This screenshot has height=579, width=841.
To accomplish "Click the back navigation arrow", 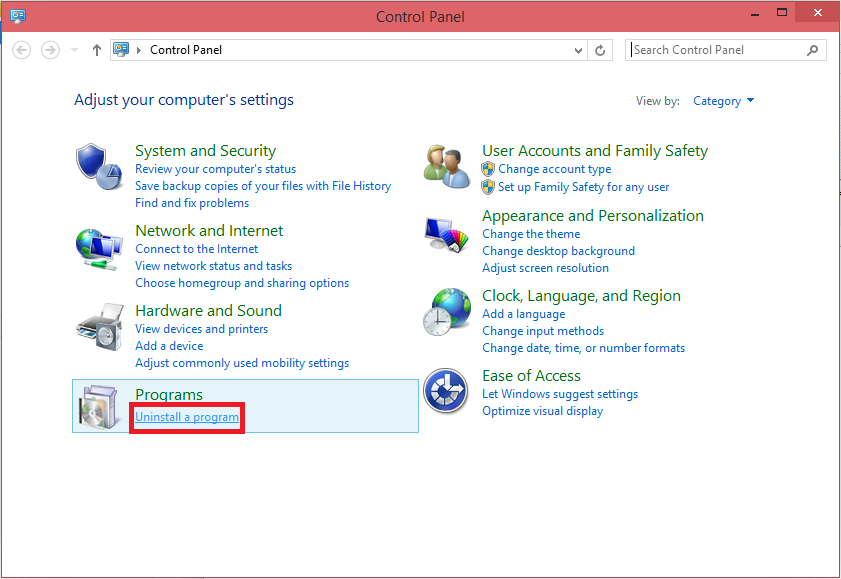I will pyautogui.click(x=21, y=49).
